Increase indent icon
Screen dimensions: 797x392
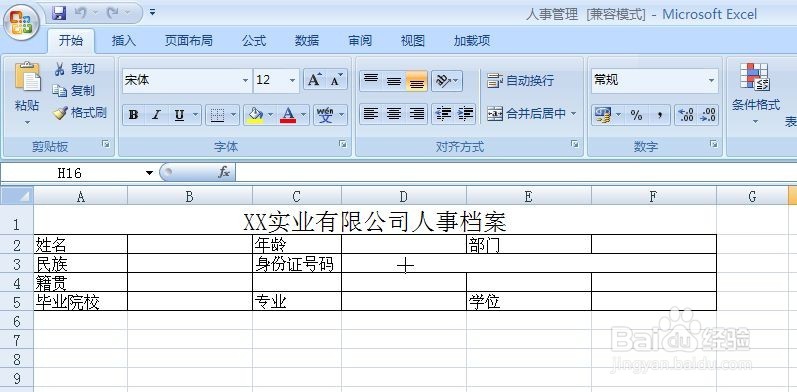[465, 114]
